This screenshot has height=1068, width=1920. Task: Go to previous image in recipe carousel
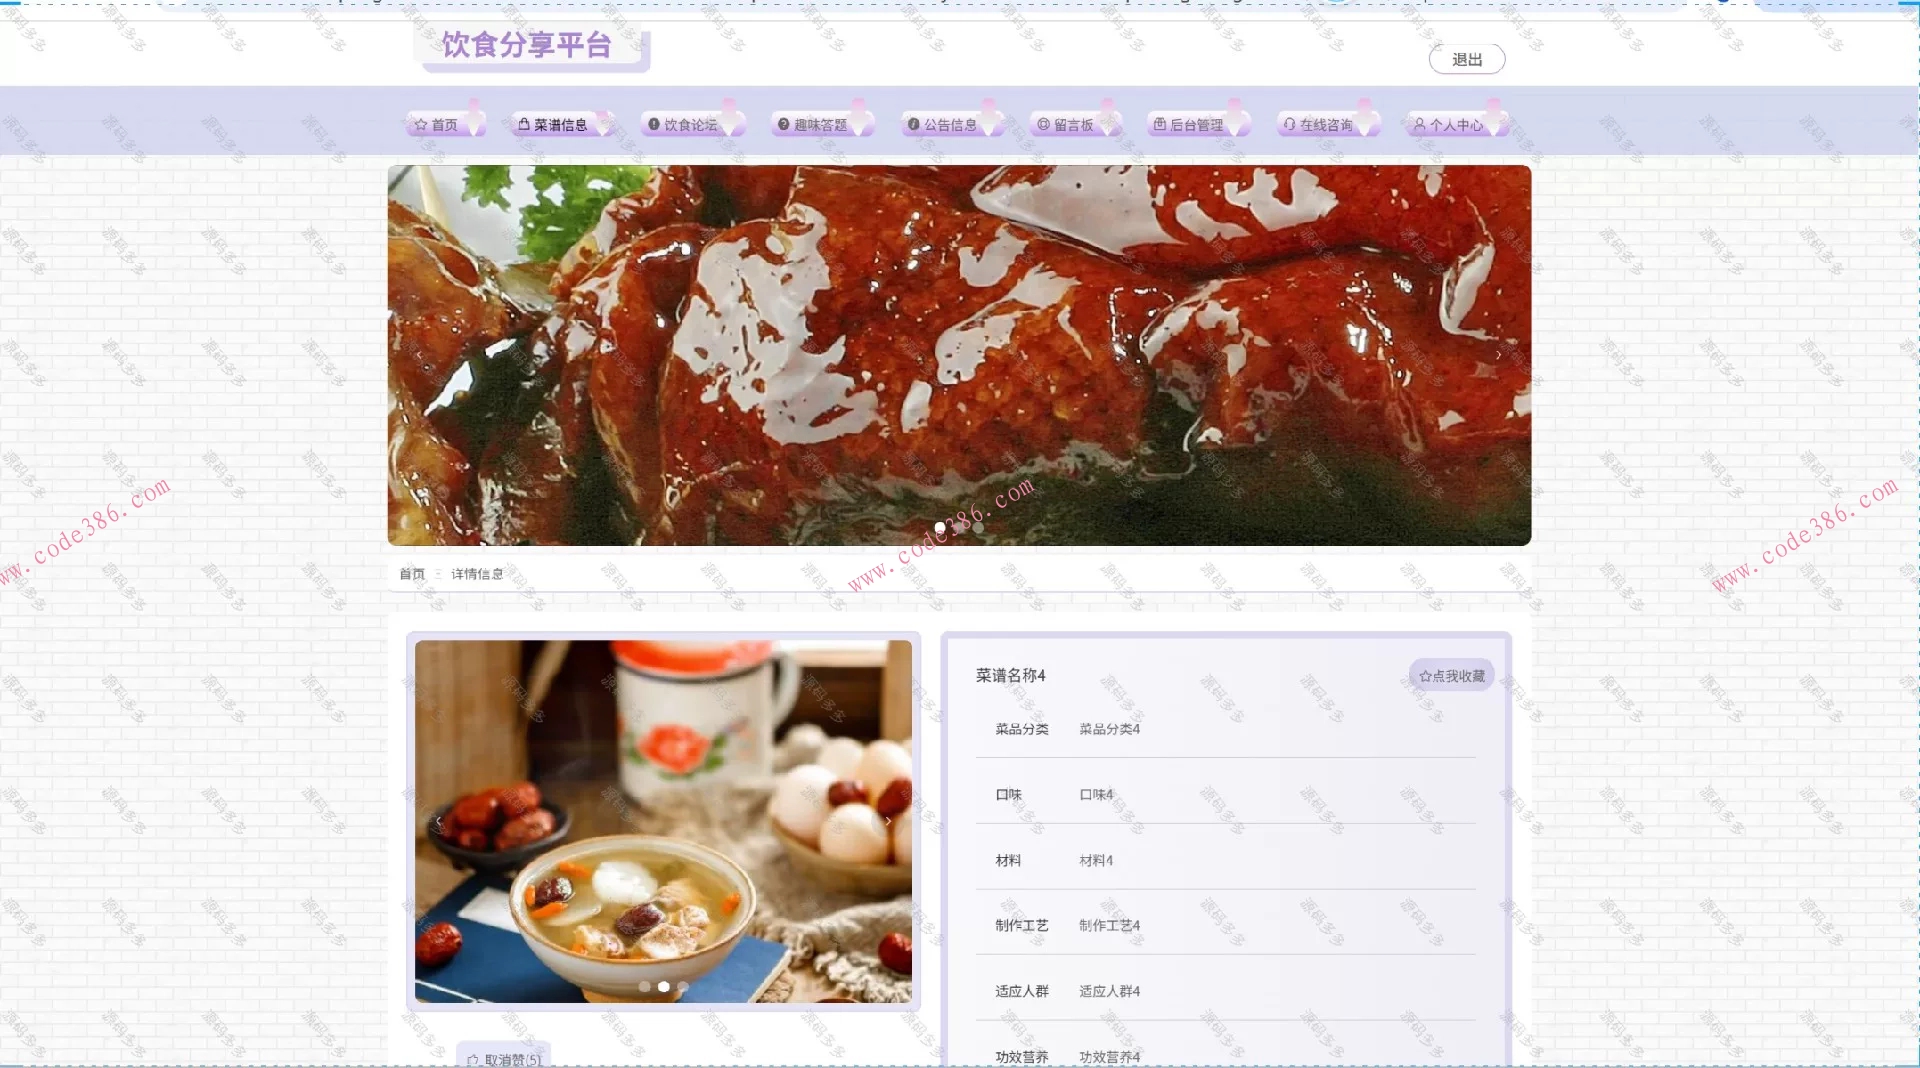coord(438,819)
